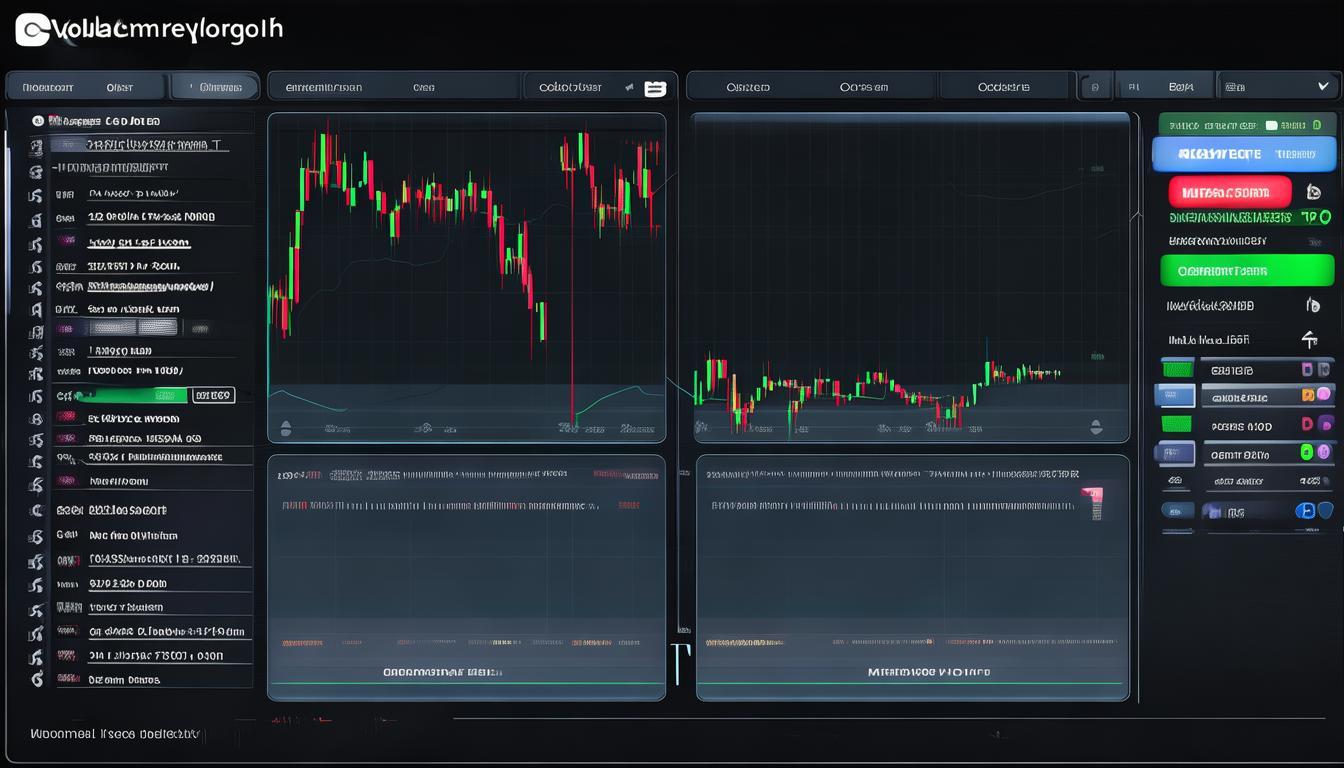Toggle the green circle switch in the right panel list
1344x768 pixels.
(1306, 453)
